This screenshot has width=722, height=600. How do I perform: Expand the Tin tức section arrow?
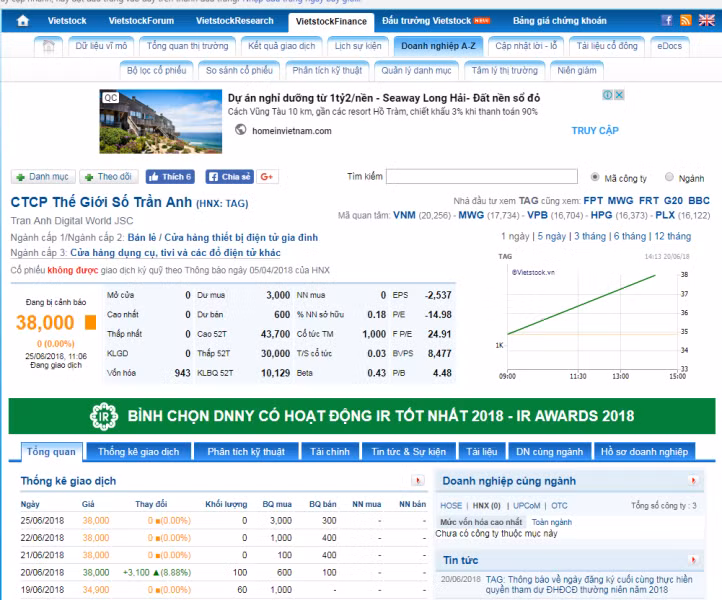(693, 560)
